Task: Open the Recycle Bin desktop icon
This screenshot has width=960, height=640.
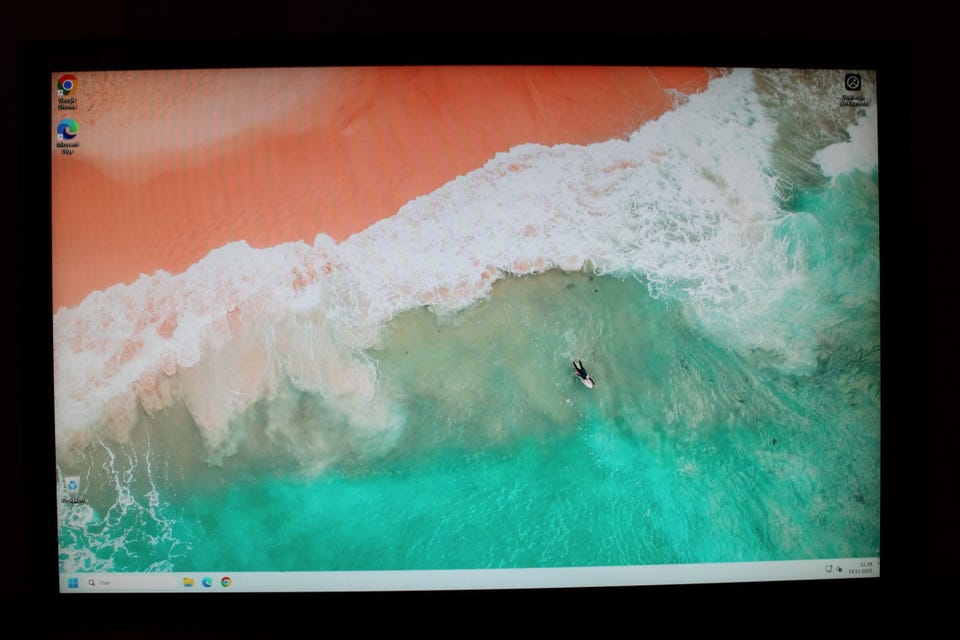Action: click(72, 490)
